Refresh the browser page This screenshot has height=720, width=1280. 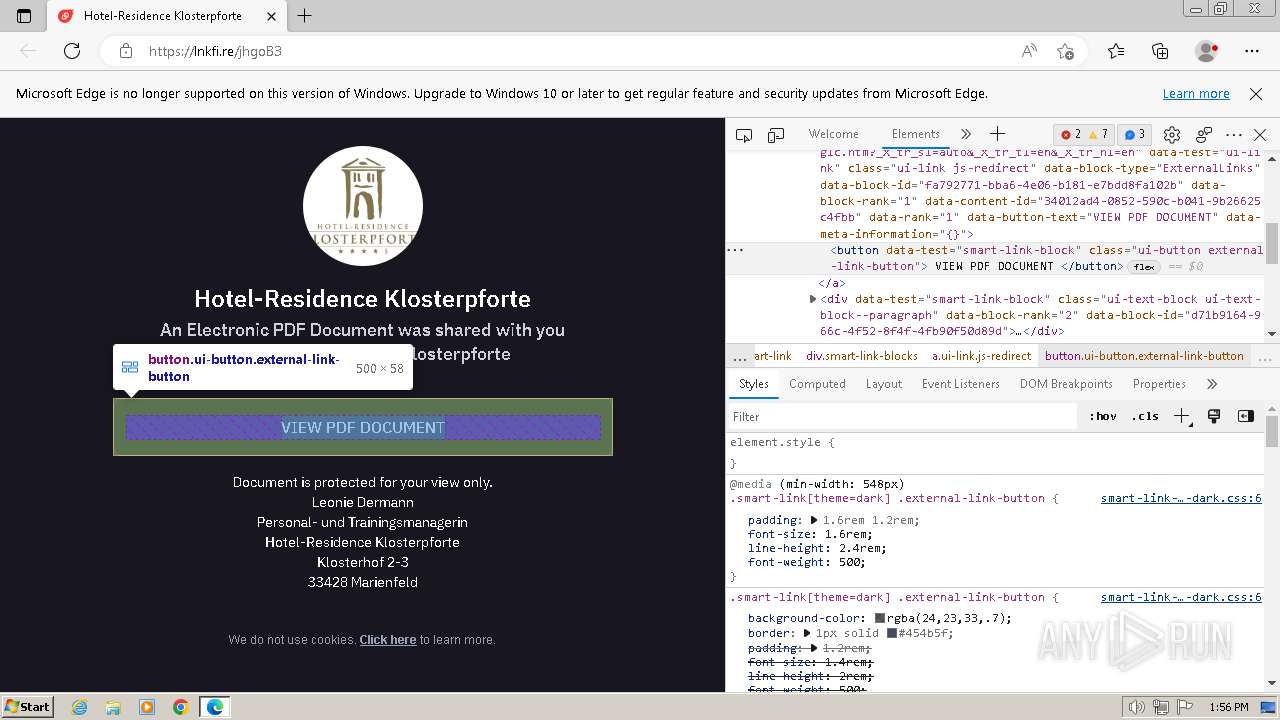pyautogui.click(x=72, y=51)
